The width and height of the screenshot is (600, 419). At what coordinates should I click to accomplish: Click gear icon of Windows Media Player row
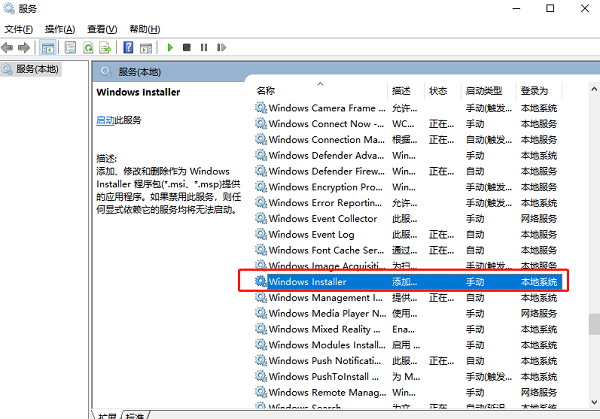point(261,313)
